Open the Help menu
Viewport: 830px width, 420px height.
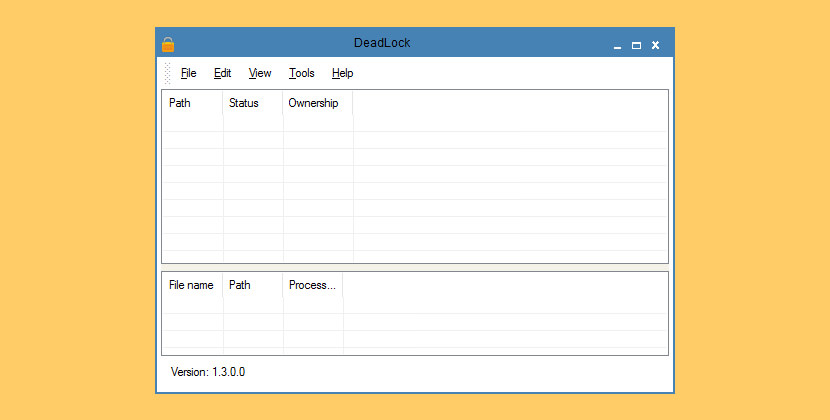pos(342,73)
